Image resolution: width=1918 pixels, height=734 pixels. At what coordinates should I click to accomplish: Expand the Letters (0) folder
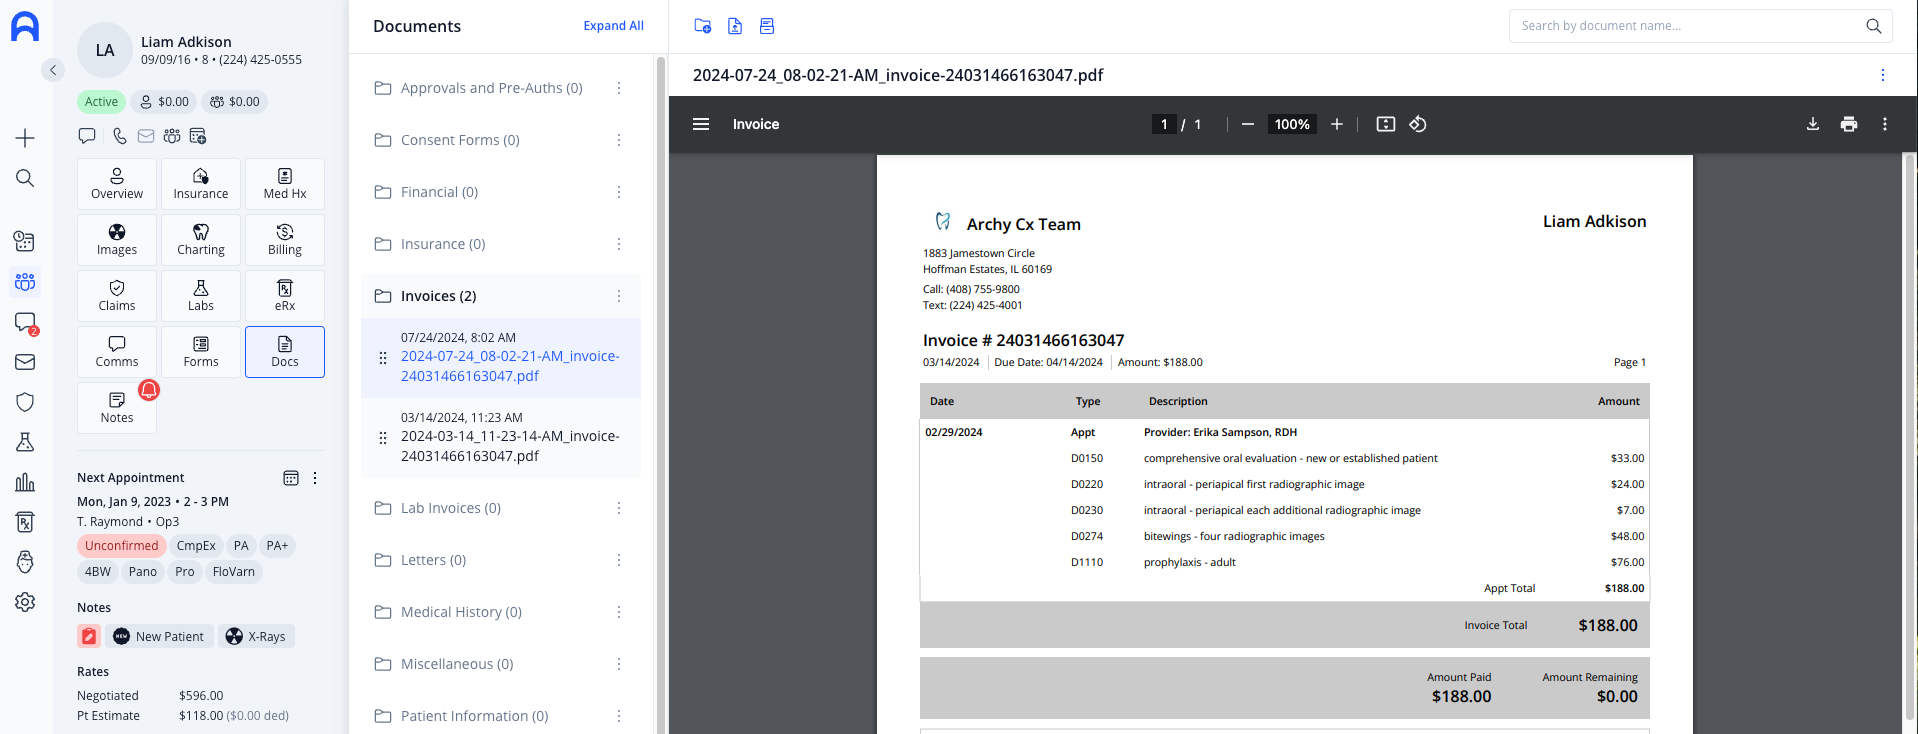[x=434, y=560]
